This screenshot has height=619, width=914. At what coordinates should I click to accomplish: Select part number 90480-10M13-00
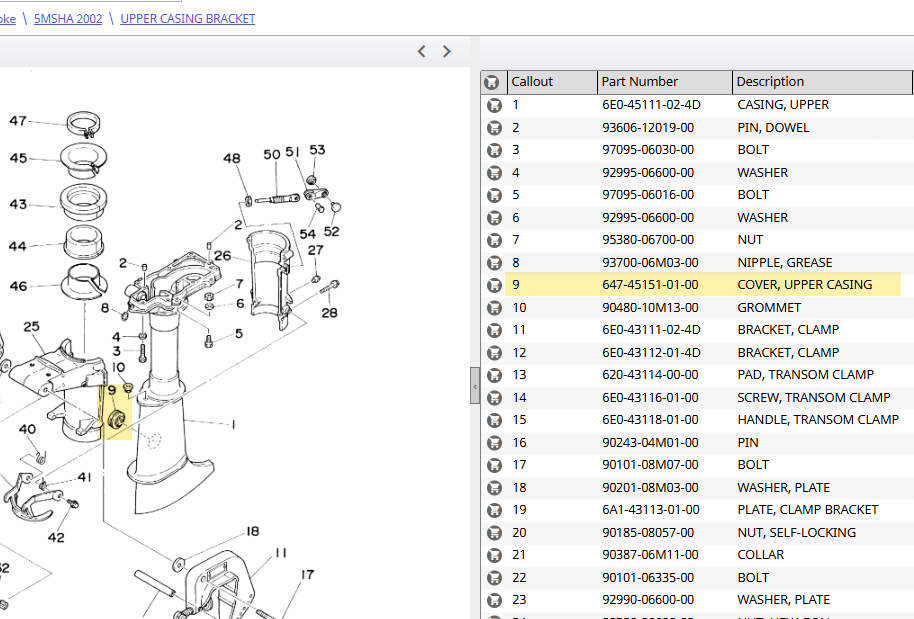click(650, 308)
